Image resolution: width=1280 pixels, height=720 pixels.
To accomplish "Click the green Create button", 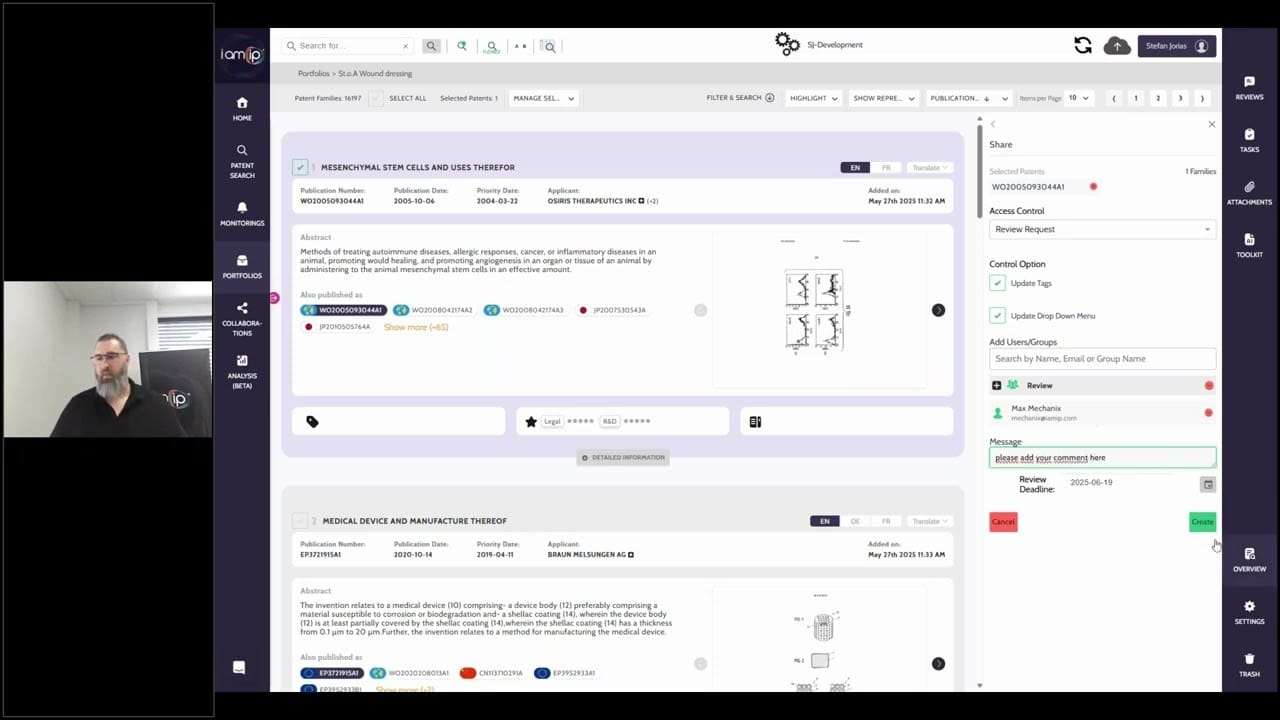I will point(1202,522).
